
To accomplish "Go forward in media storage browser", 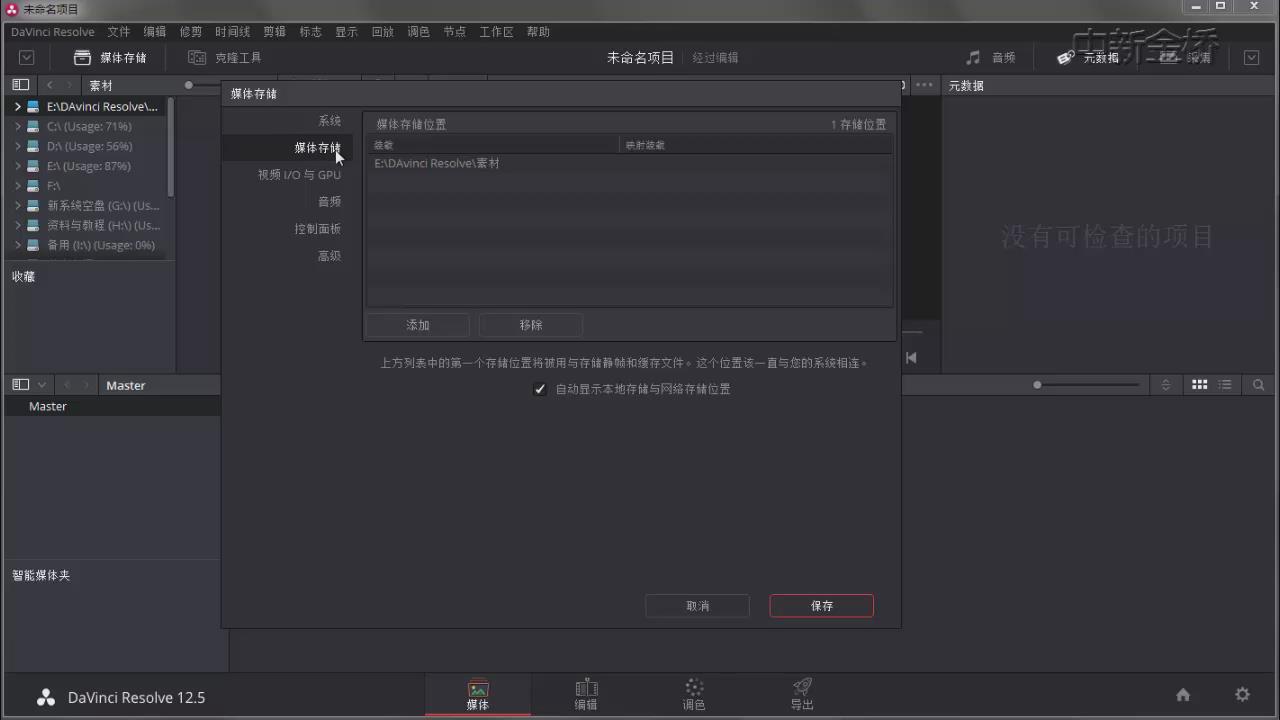I will point(68,85).
